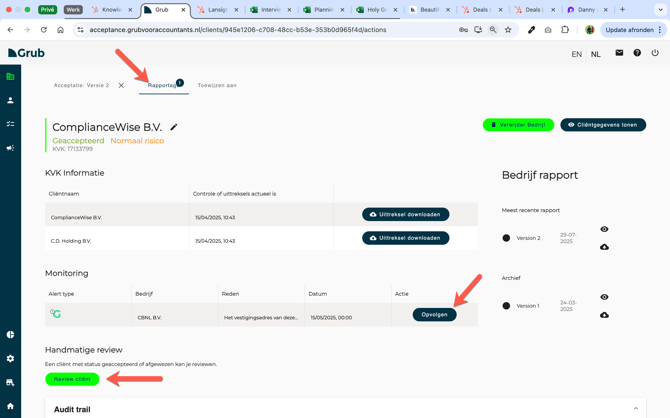Image resolution: width=670 pixels, height=418 pixels.
Task: Switch to Danny browser tab
Action: click(x=587, y=9)
